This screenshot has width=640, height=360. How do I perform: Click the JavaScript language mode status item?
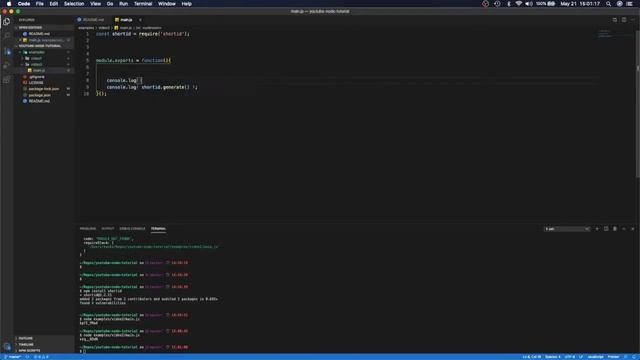click(x=596, y=357)
